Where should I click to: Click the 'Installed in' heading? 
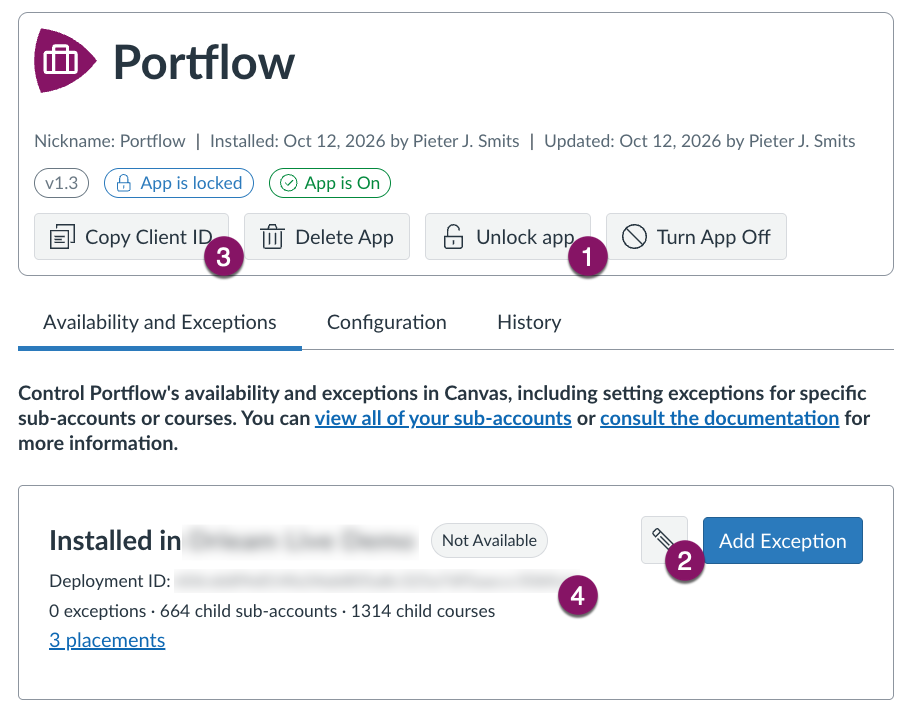[115, 540]
